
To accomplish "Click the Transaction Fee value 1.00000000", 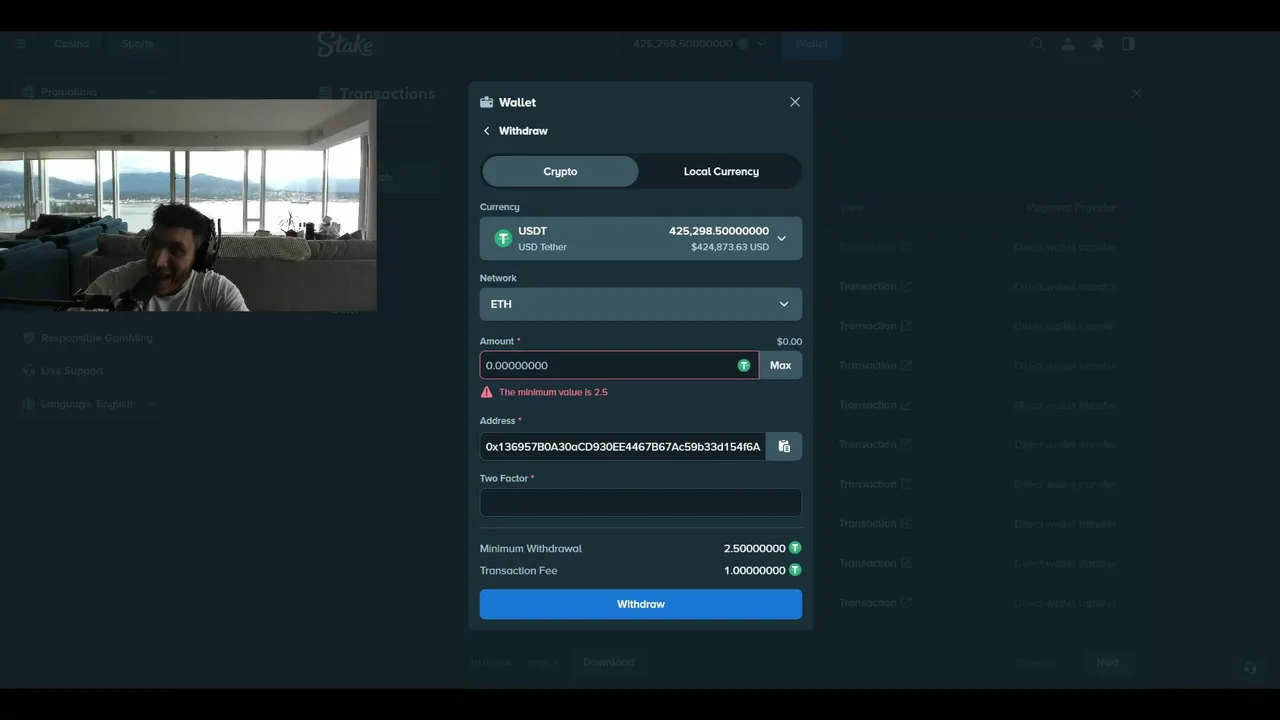I will (x=755, y=570).
